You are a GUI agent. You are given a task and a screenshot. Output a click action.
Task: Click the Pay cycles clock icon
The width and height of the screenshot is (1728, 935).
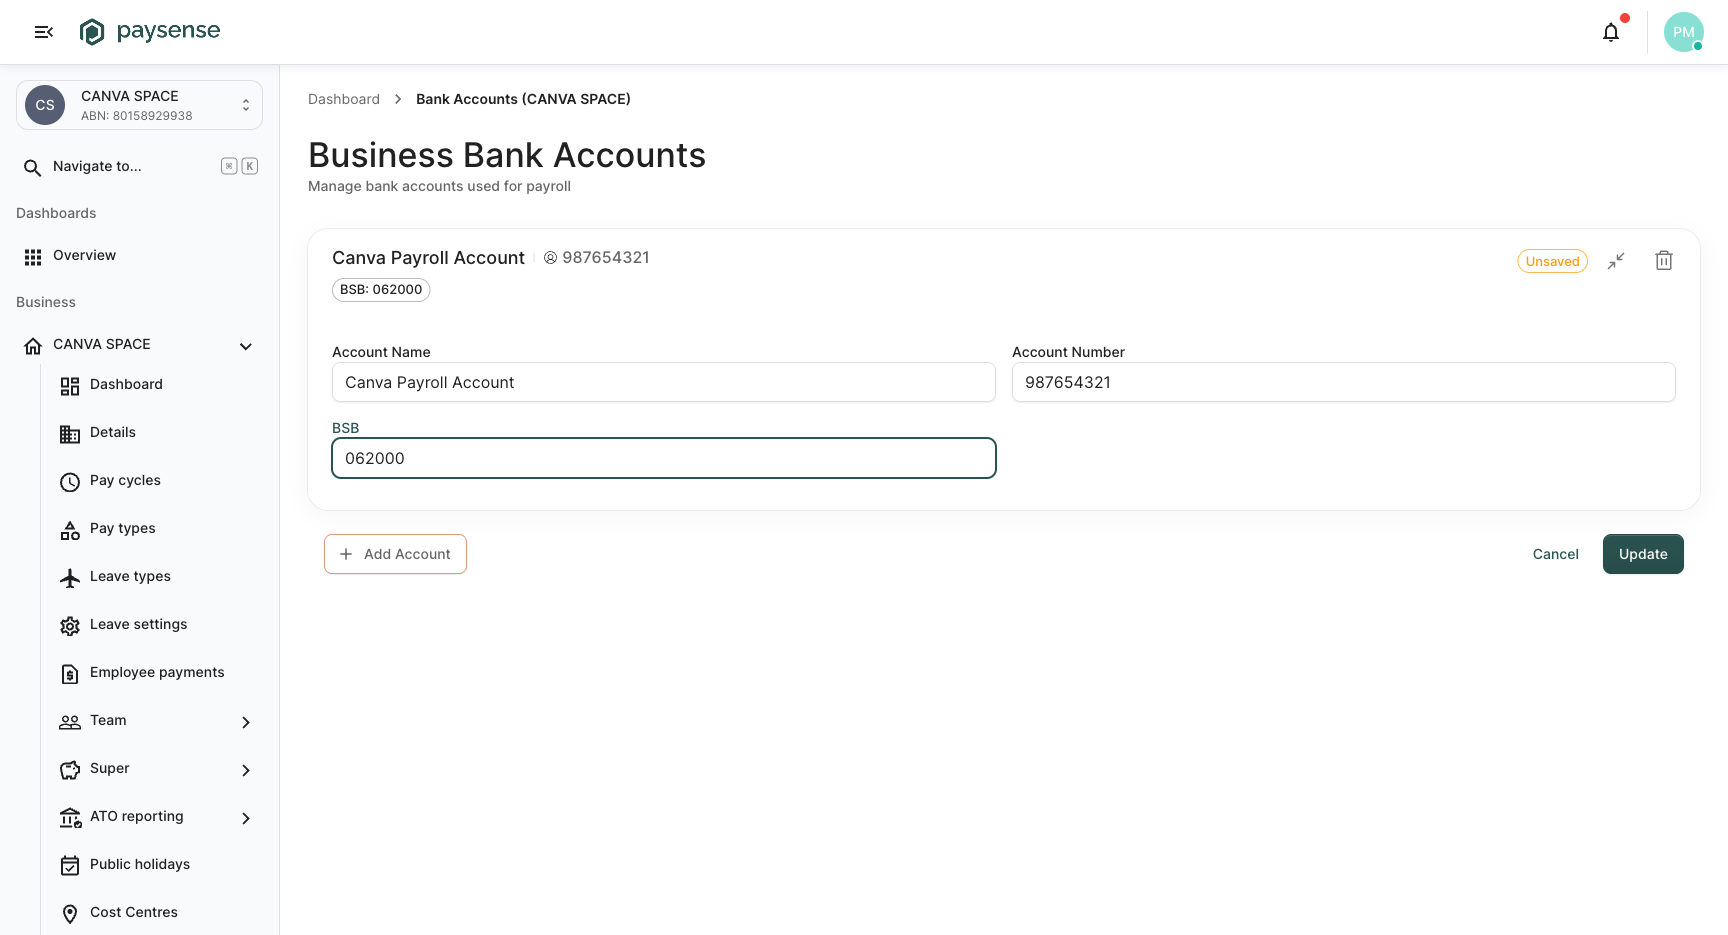pos(70,482)
